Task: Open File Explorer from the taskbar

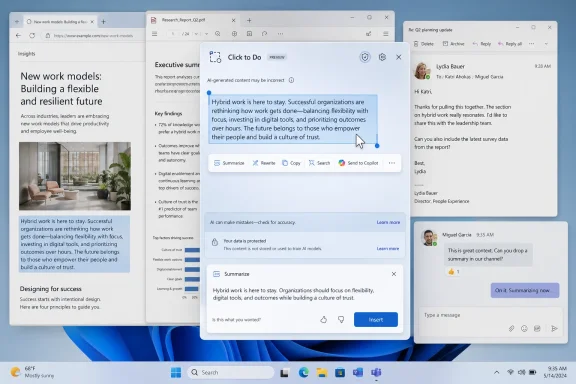Action: click(x=322, y=373)
